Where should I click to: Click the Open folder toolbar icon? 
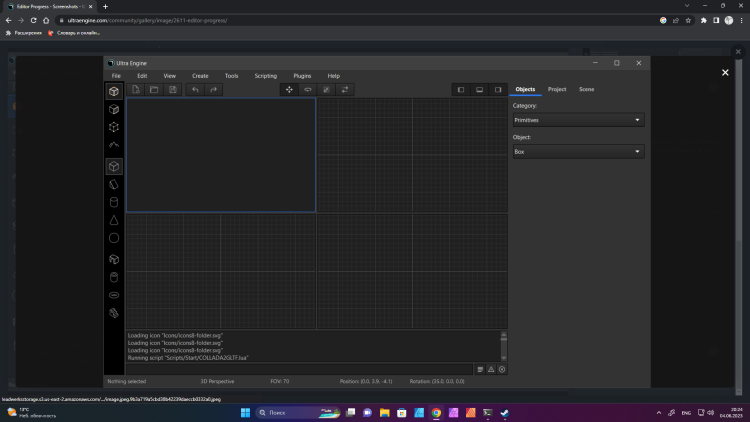click(x=154, y=90)
